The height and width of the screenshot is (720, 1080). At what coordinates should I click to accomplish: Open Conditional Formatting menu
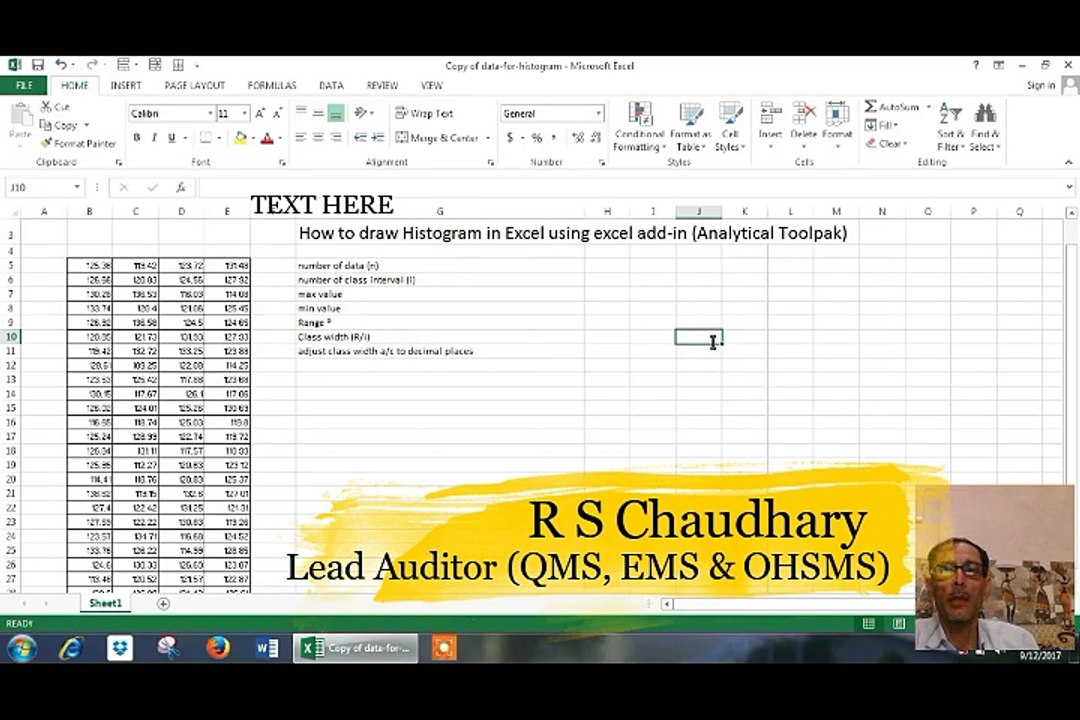639,127
